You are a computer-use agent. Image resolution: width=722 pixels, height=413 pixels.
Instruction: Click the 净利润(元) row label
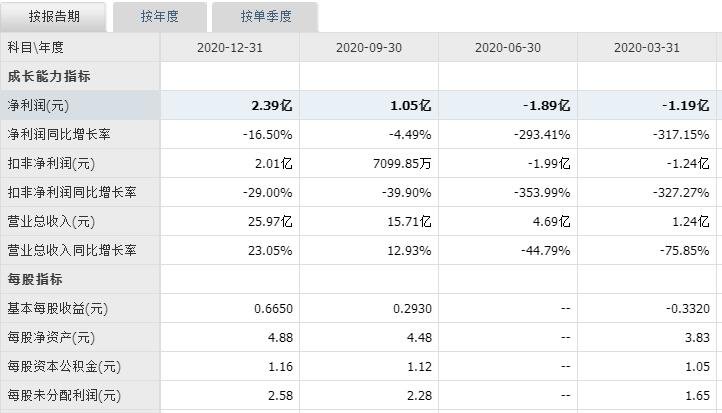click(39, 105)
